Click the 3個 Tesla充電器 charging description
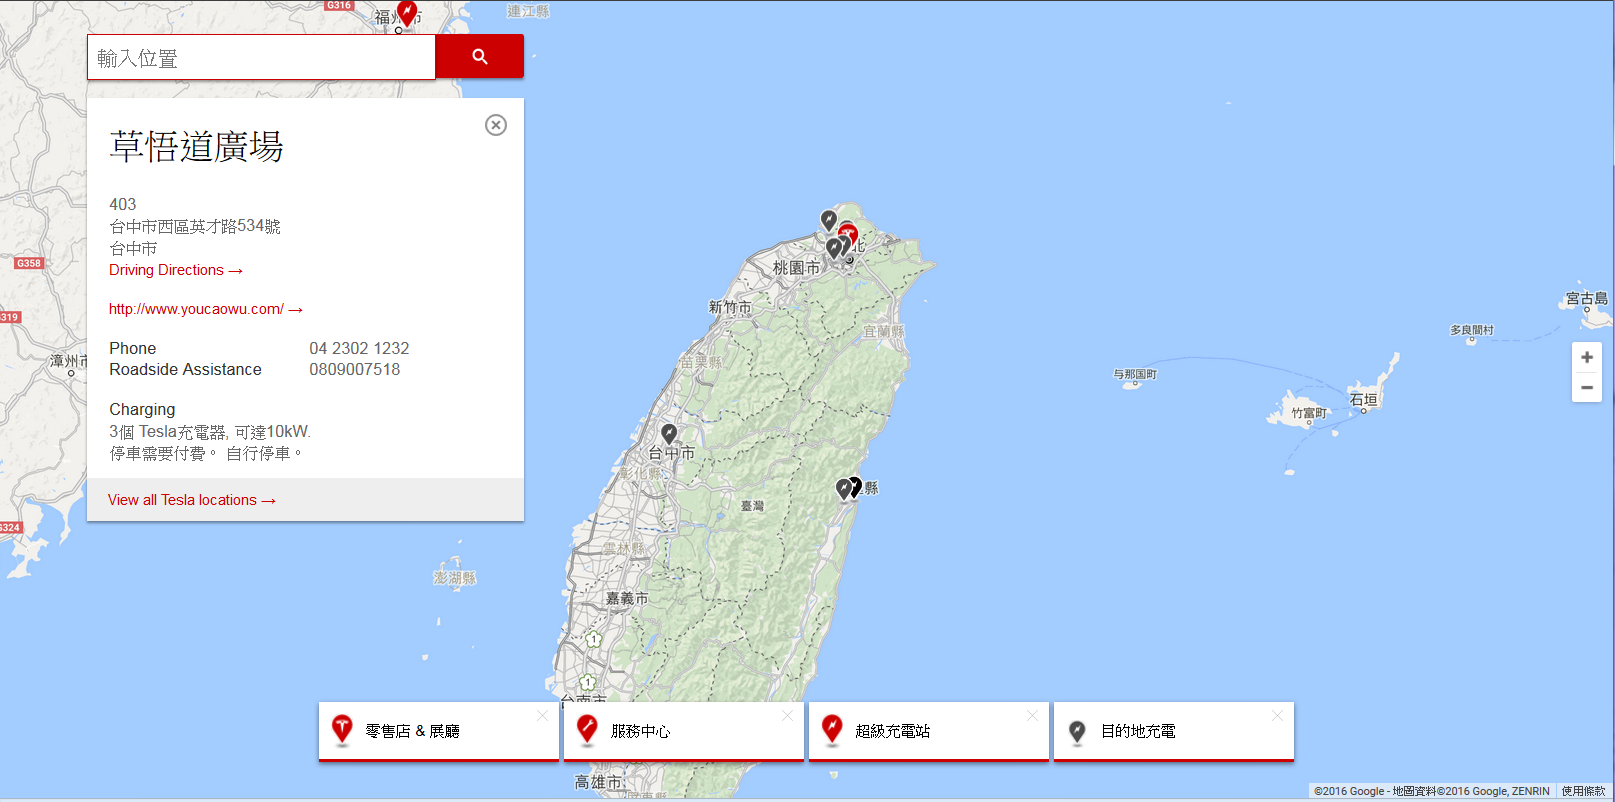This screenshot has width=1615, height=802. (x=210, y=432)
